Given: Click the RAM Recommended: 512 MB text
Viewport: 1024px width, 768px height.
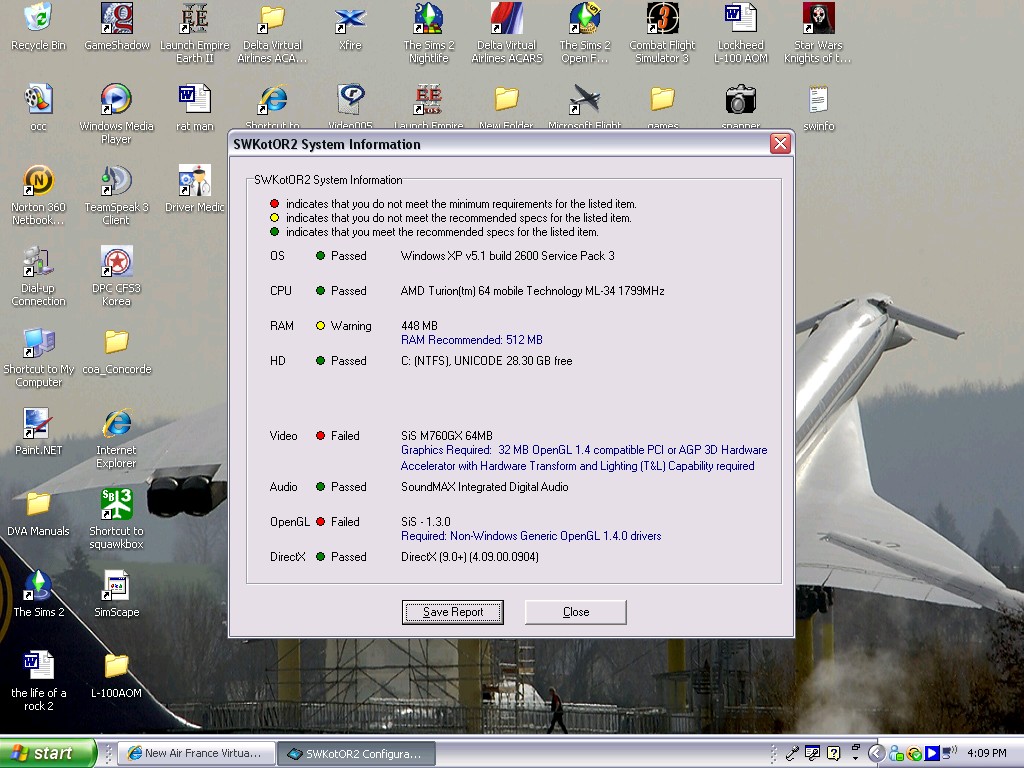Looking at the screenshot, I should point(472,340).
